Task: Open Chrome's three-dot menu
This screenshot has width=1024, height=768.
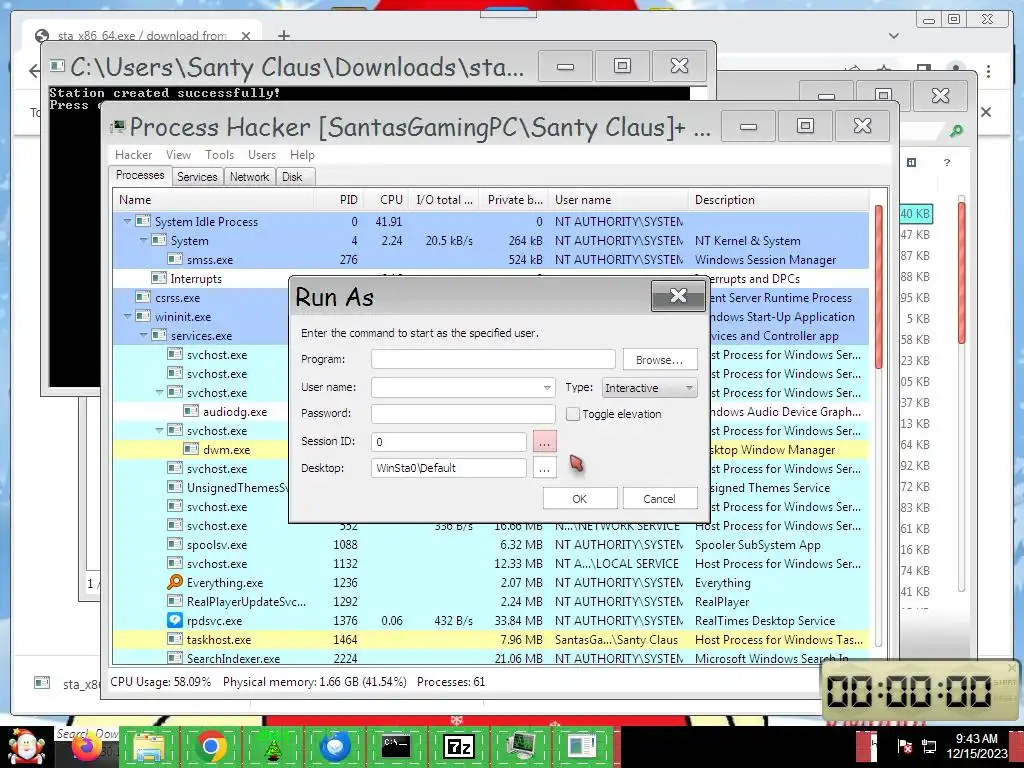Action: (x=989, y=71)
